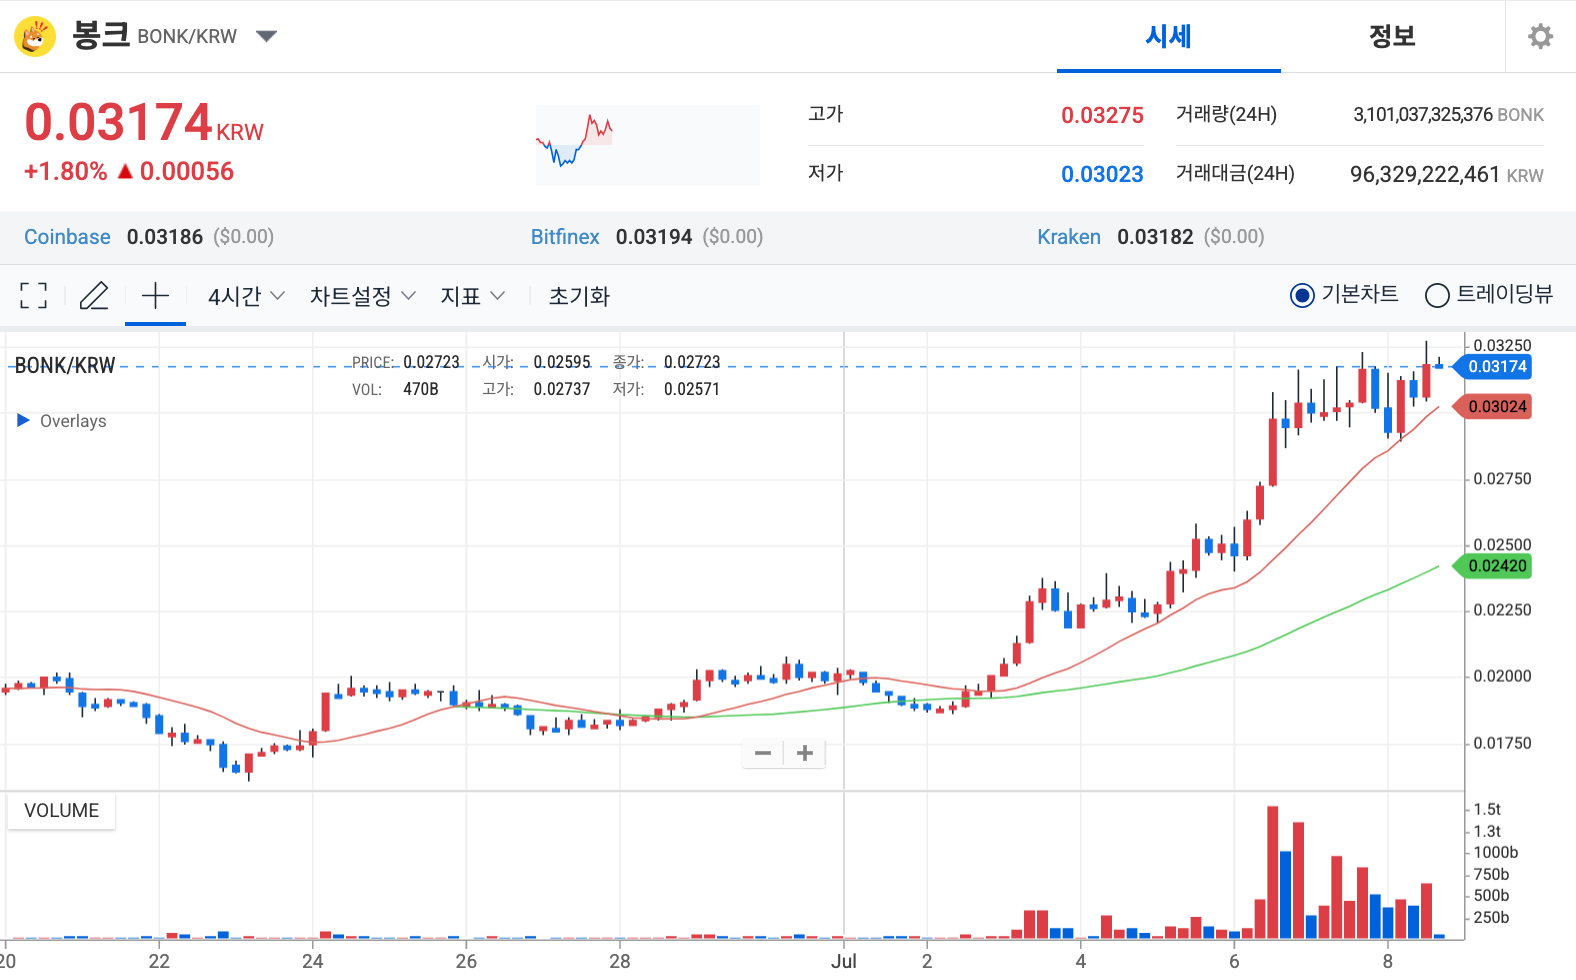Zoom in chart with plus button

(805, 753)
